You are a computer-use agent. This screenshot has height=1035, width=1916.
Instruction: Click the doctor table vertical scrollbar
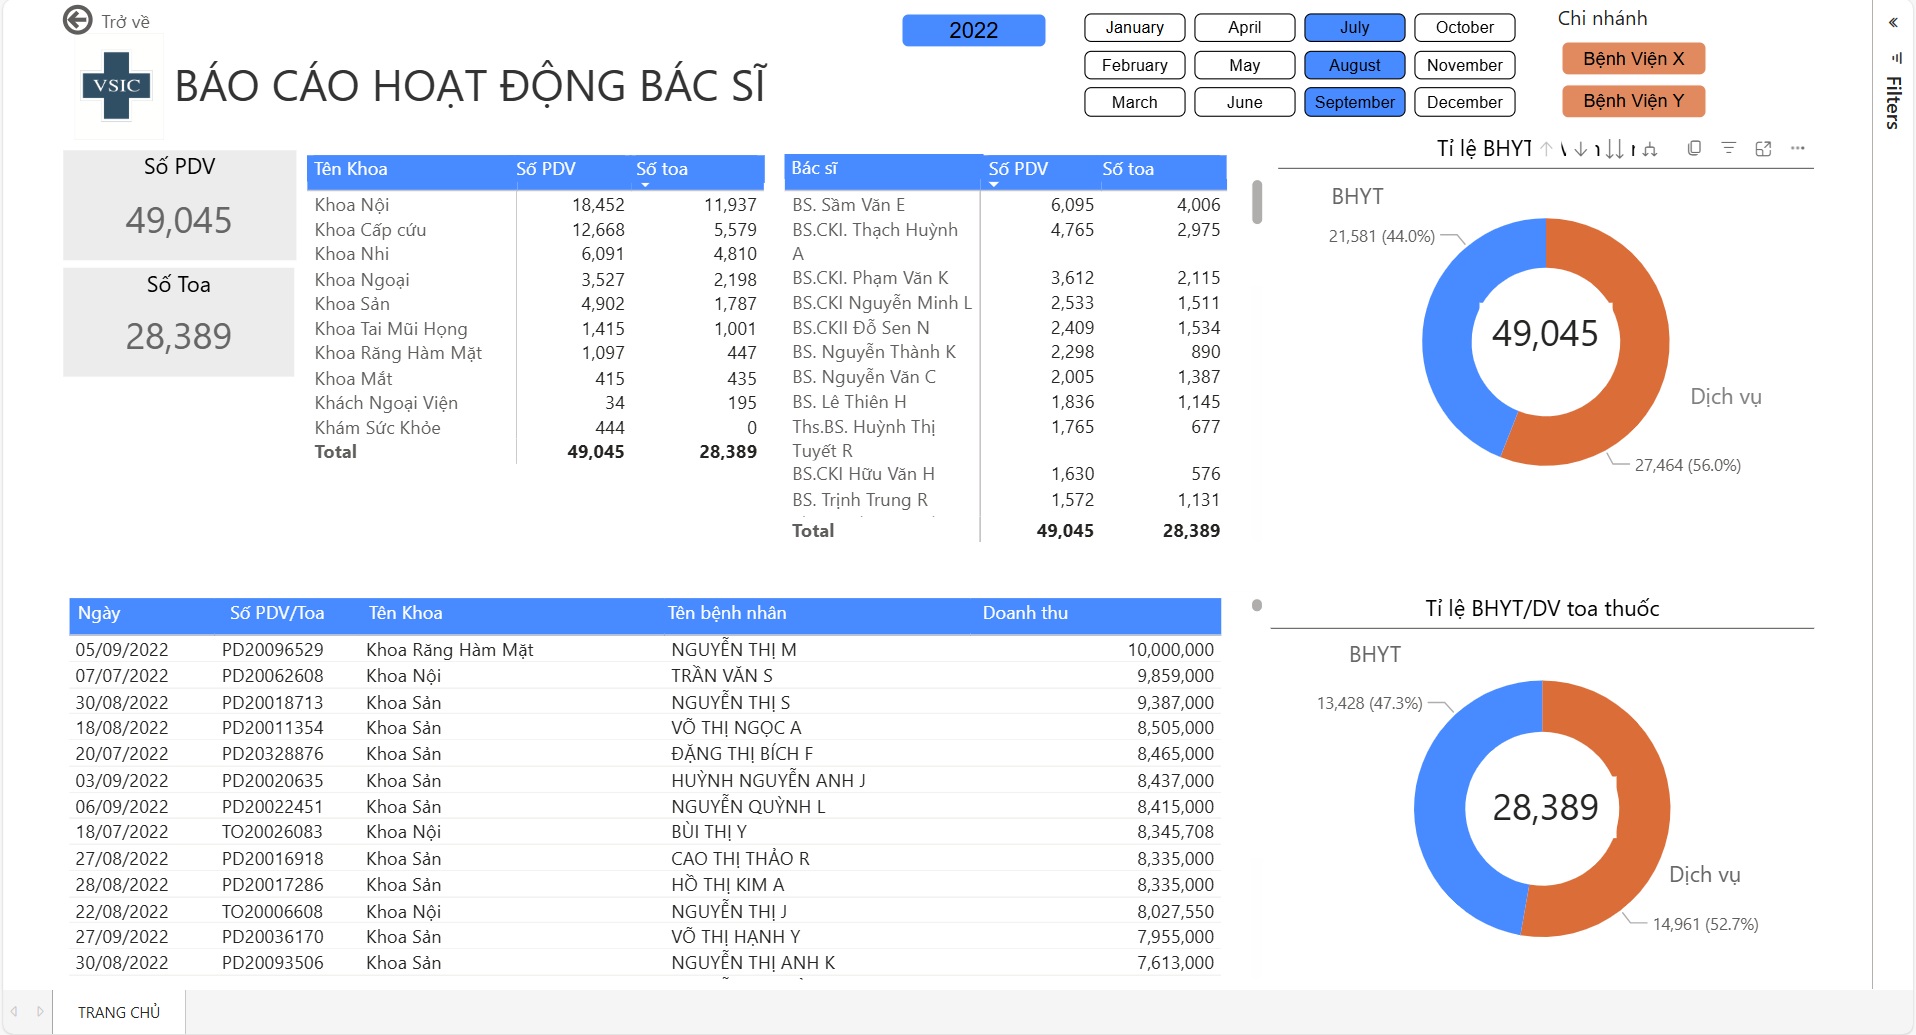(x=1257, y=203)
